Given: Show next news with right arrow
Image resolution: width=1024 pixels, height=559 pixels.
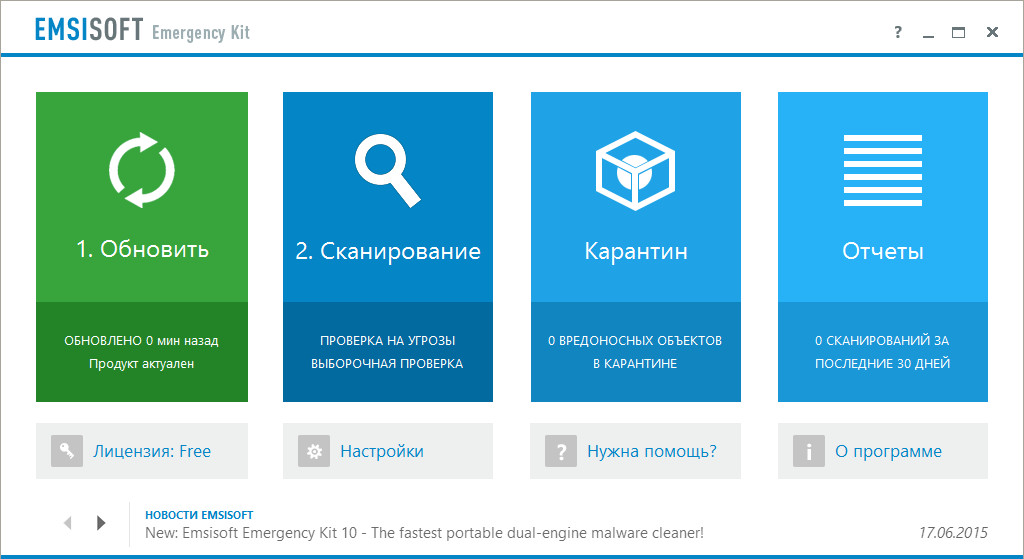Looking at the screenshot, I should [x=100, y=522].
